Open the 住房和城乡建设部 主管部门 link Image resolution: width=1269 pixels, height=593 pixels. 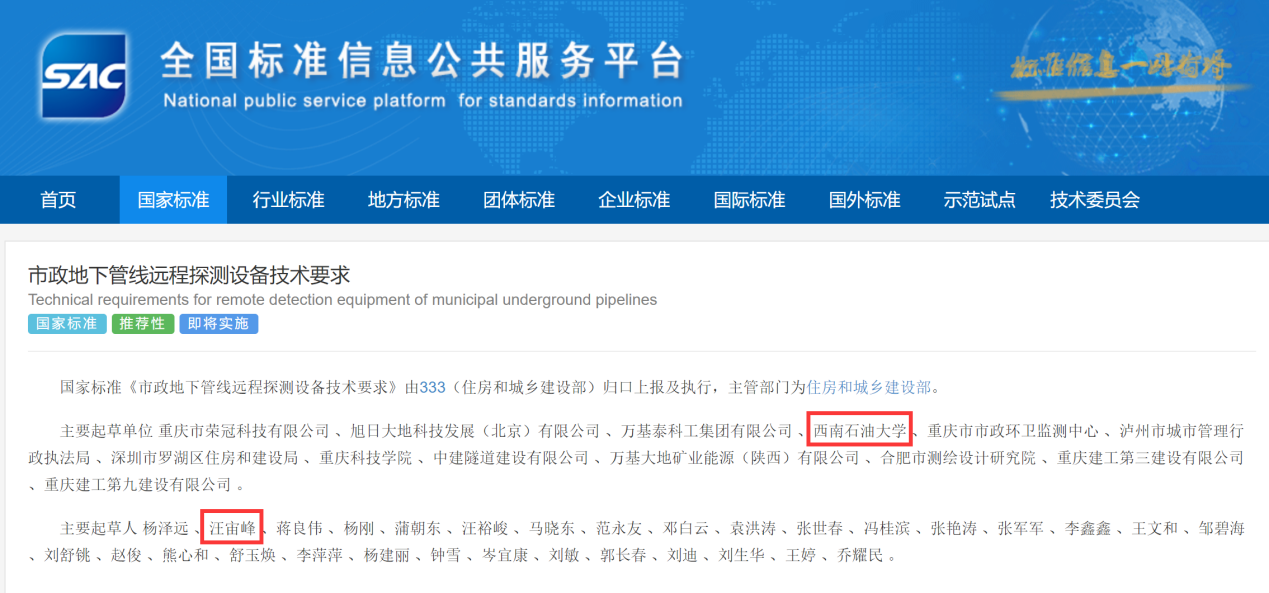[868, 387]
